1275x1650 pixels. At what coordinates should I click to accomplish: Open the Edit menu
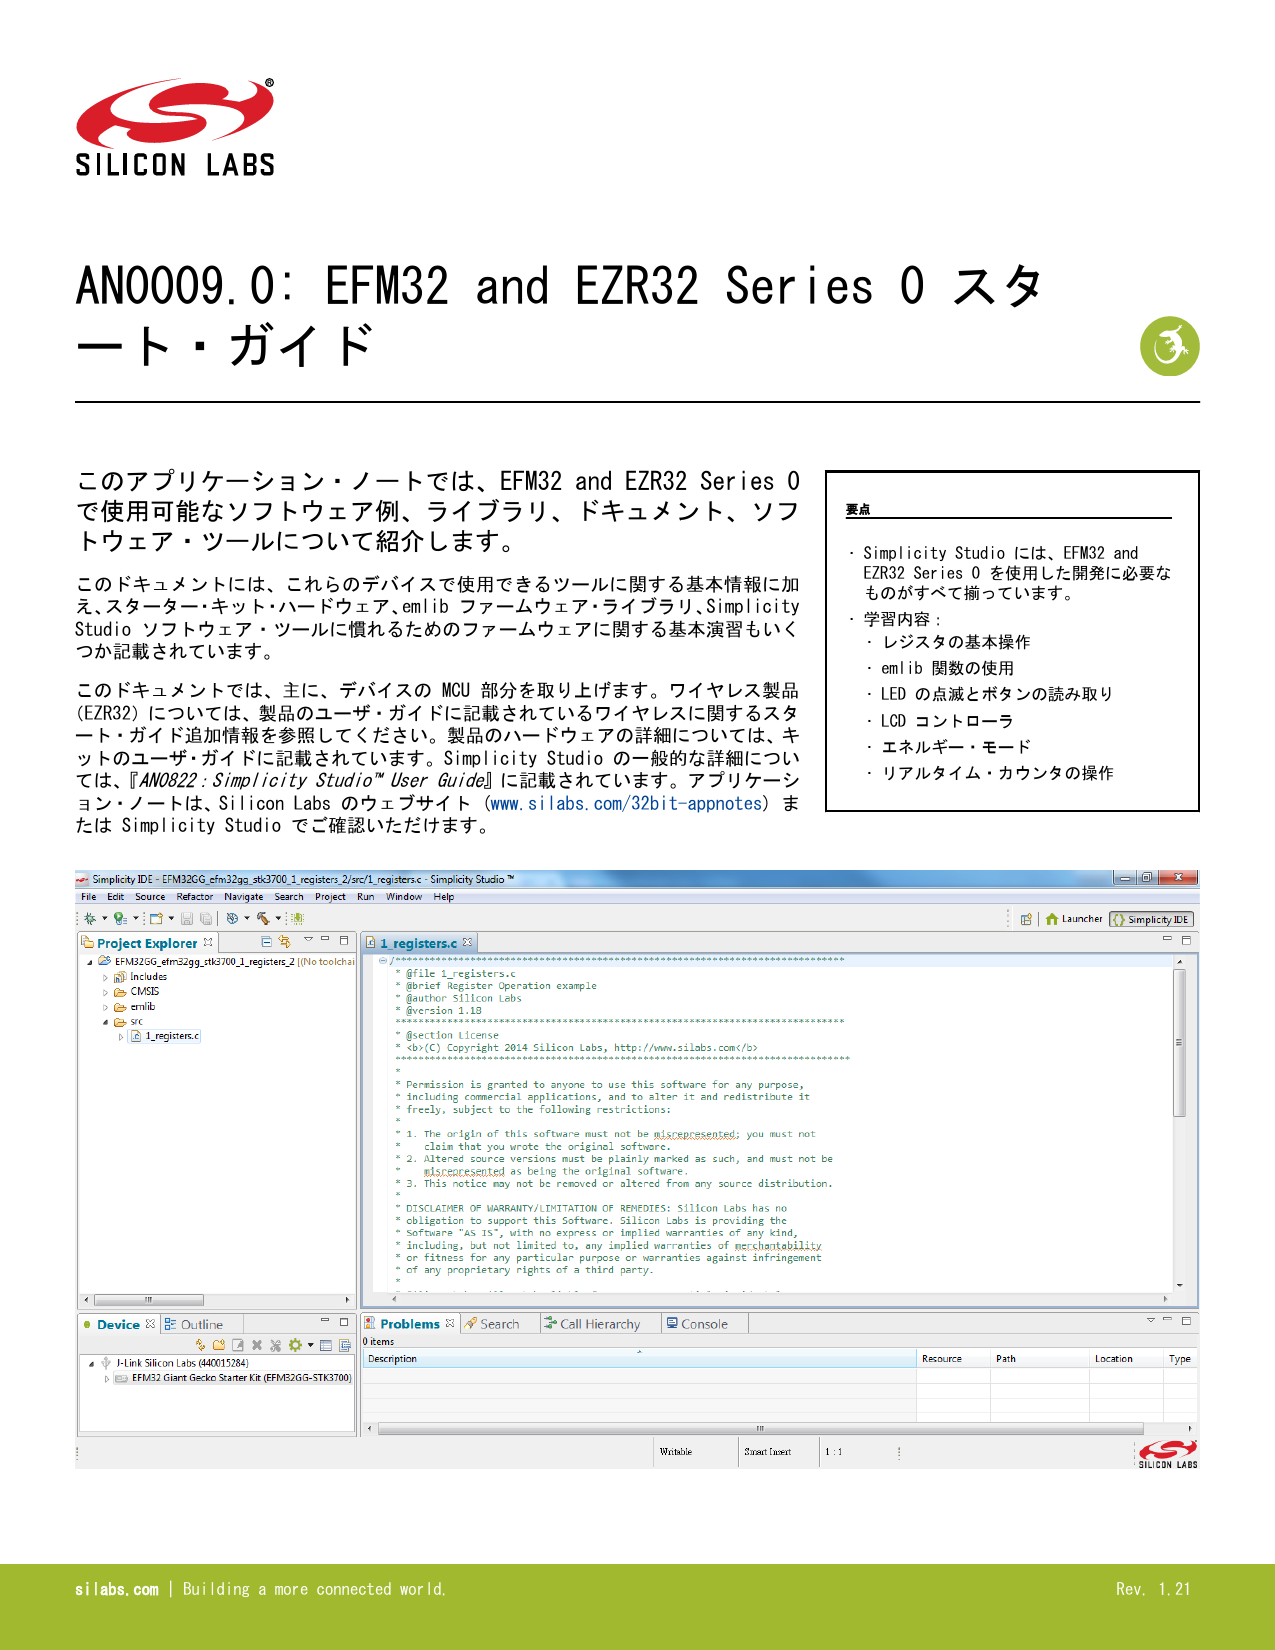coord(116,897)
